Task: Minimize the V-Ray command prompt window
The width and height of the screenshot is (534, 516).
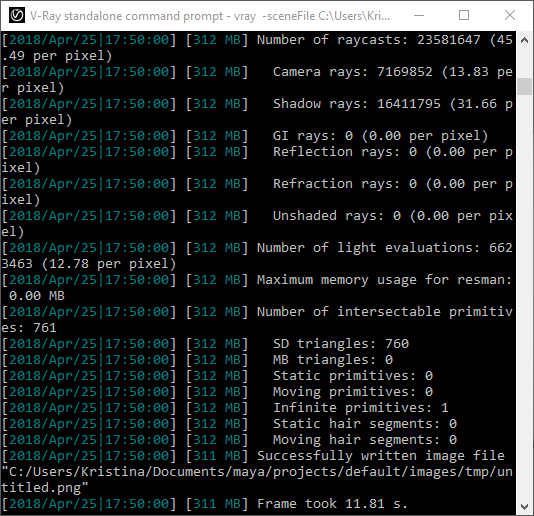Action: click(419, 15)
